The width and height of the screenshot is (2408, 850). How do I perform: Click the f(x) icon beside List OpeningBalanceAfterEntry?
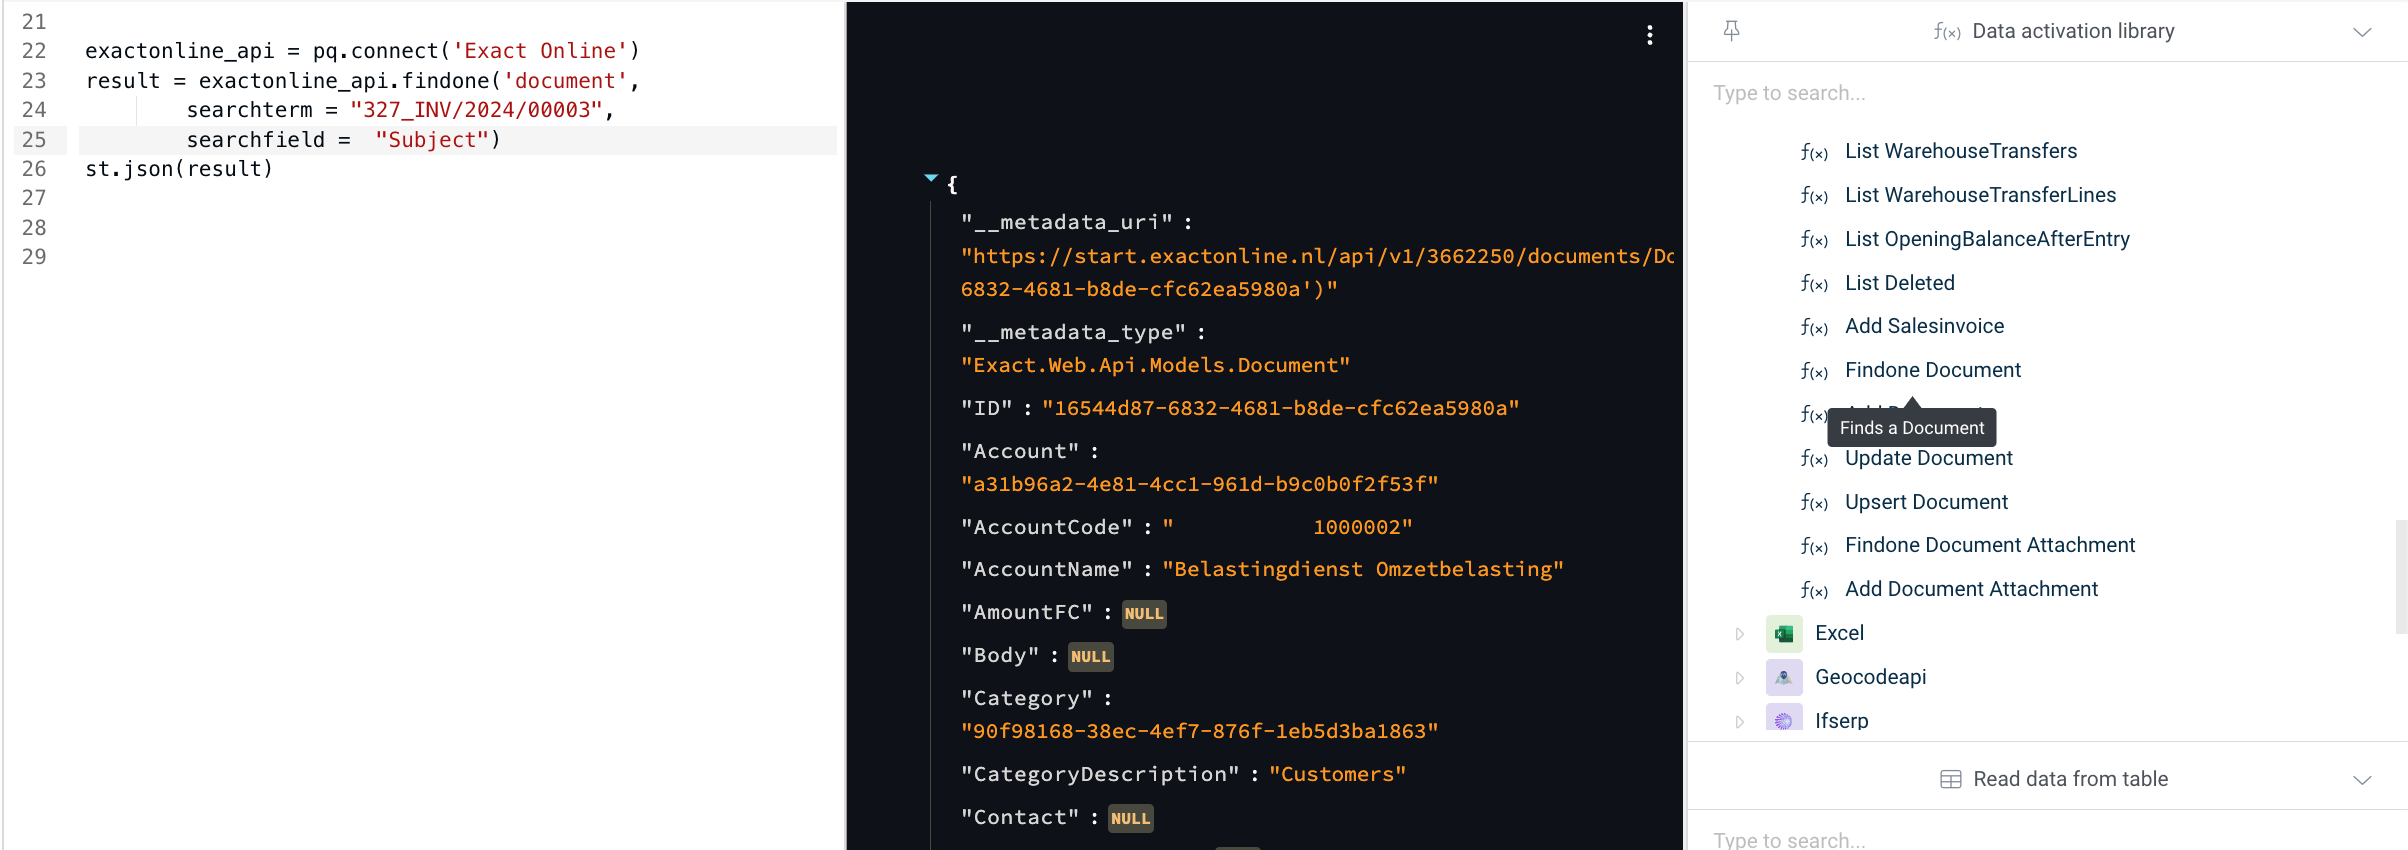click(1814, 240)
